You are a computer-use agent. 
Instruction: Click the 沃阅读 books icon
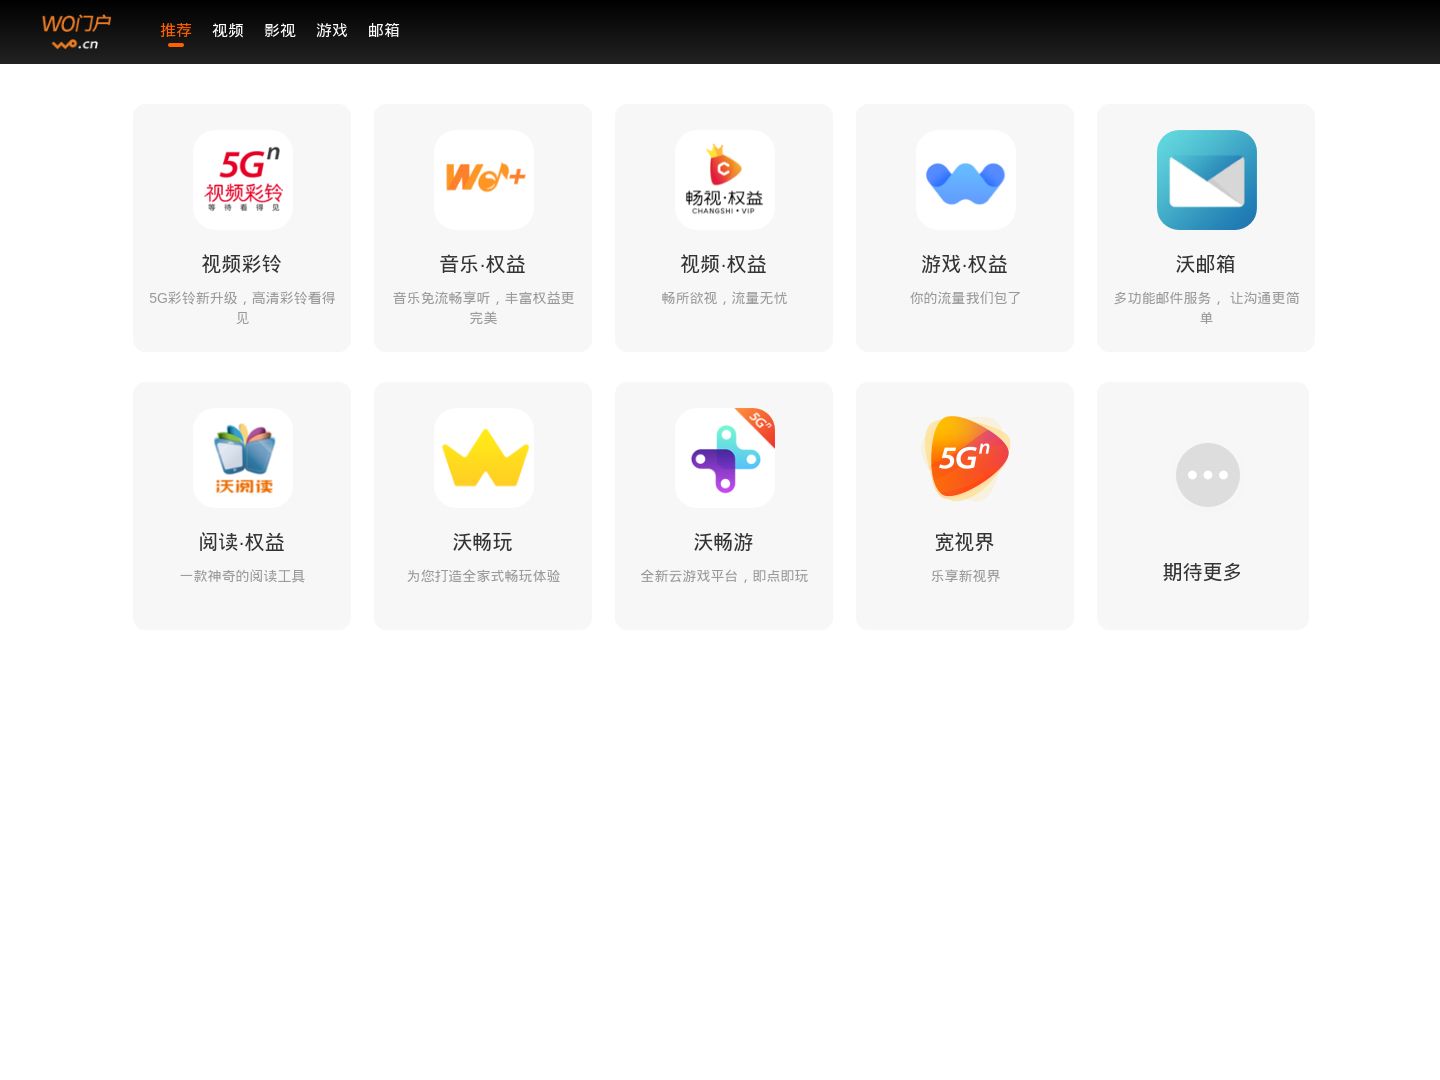pyautogui.click(x=243, y=458)
